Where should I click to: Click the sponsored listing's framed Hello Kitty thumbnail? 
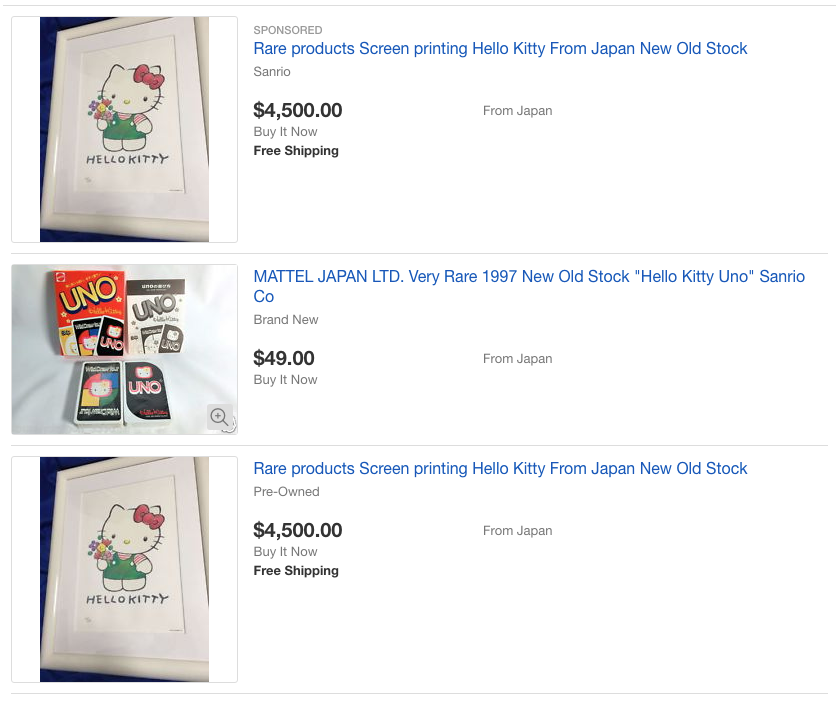tap(124, 129)
